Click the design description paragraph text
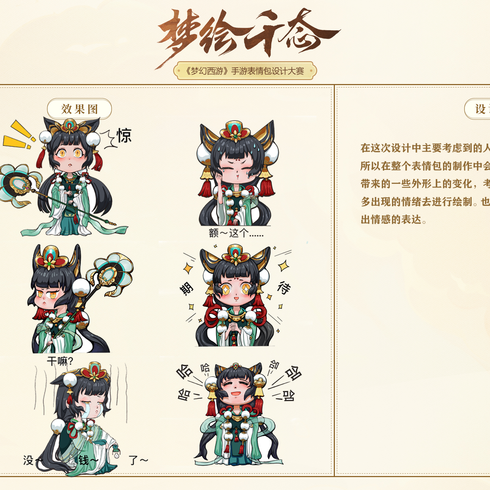 [x=425, y=184]
